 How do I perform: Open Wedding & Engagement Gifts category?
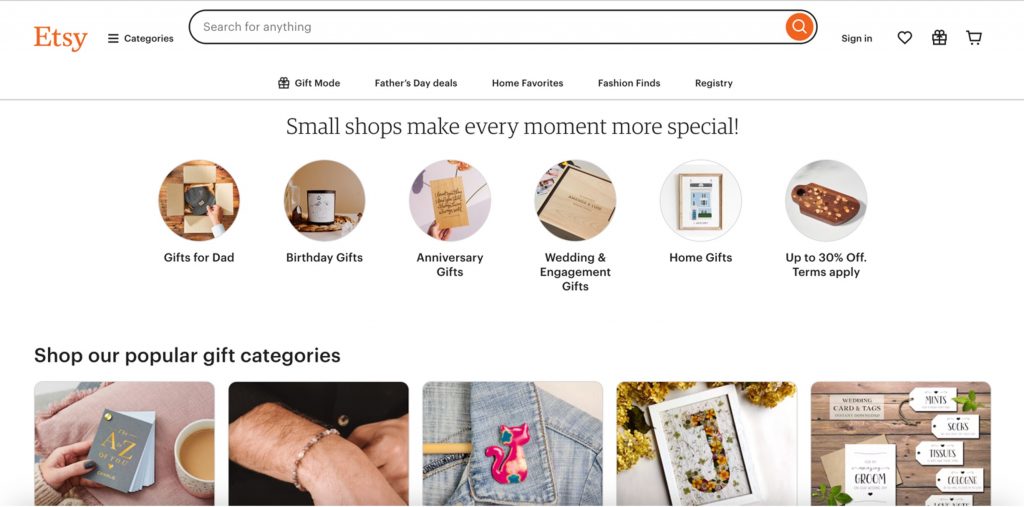(x=575, y=200)
